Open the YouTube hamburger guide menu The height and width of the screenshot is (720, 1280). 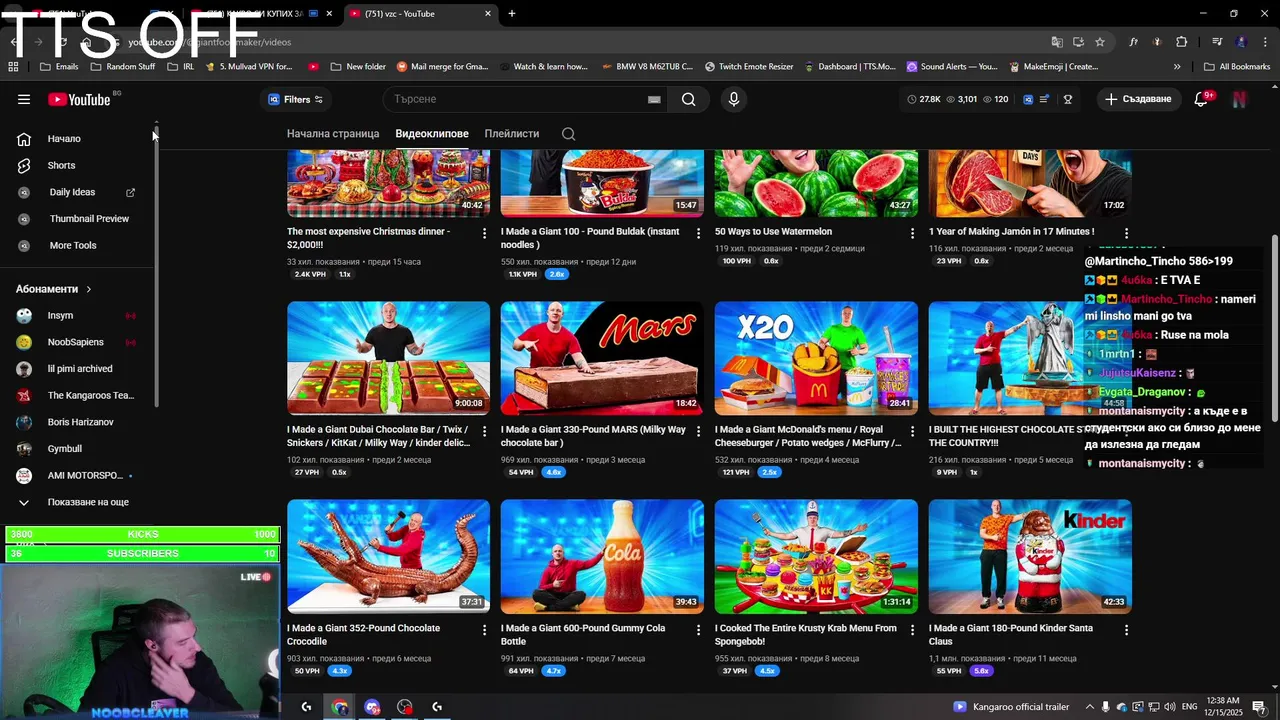point(24,99)
